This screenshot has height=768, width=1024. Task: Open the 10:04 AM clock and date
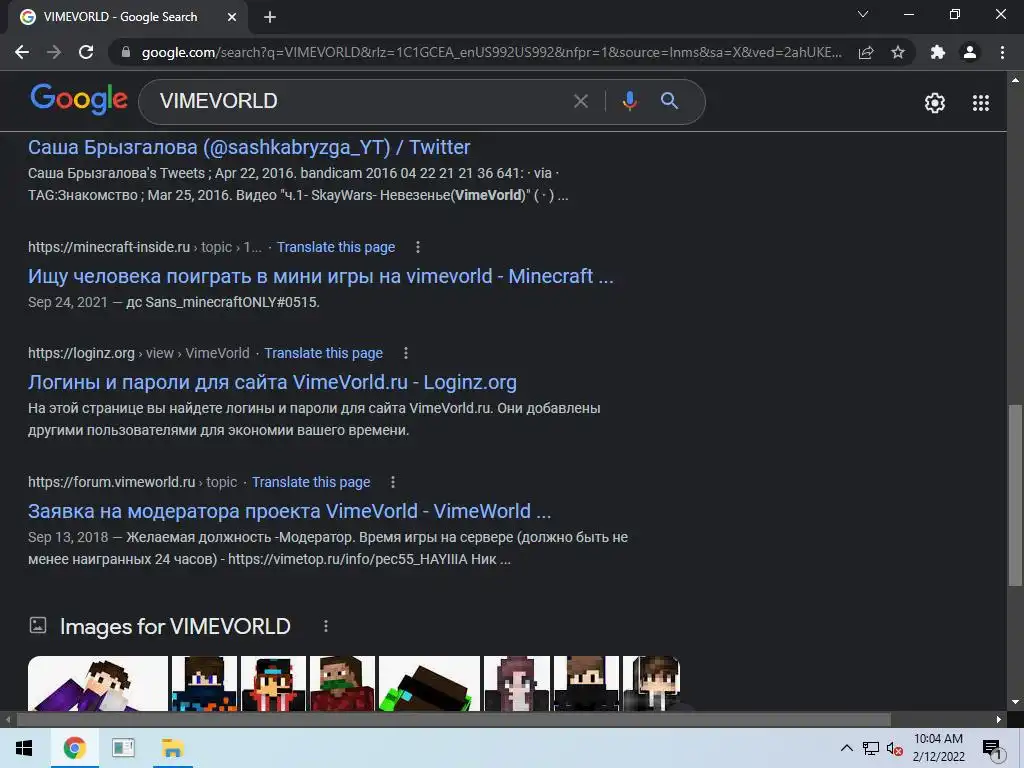938,748
